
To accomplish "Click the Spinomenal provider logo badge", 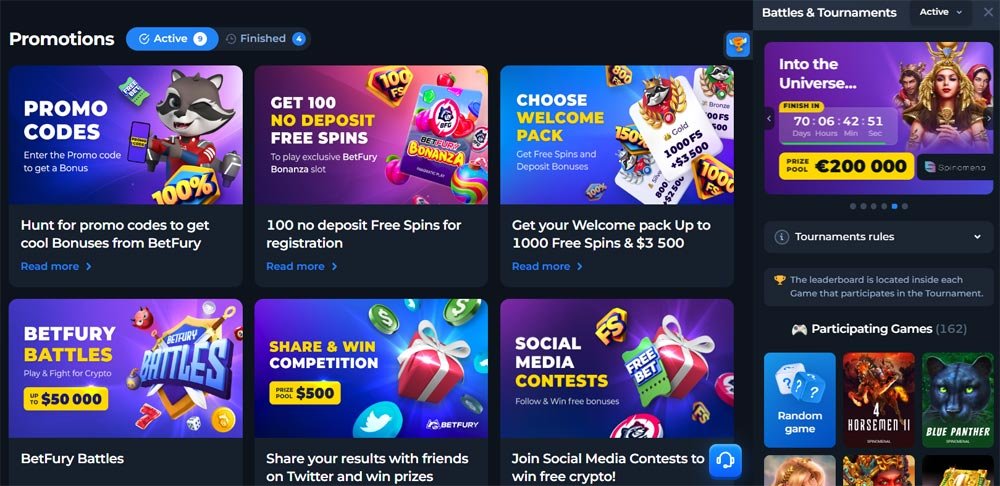I will click(955, 166).
